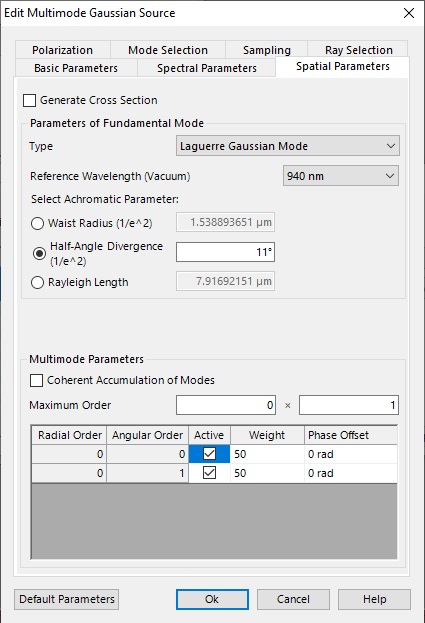Switch to the Polarization tab
This screenshot has height=623, width=425.
pos(63,50)
